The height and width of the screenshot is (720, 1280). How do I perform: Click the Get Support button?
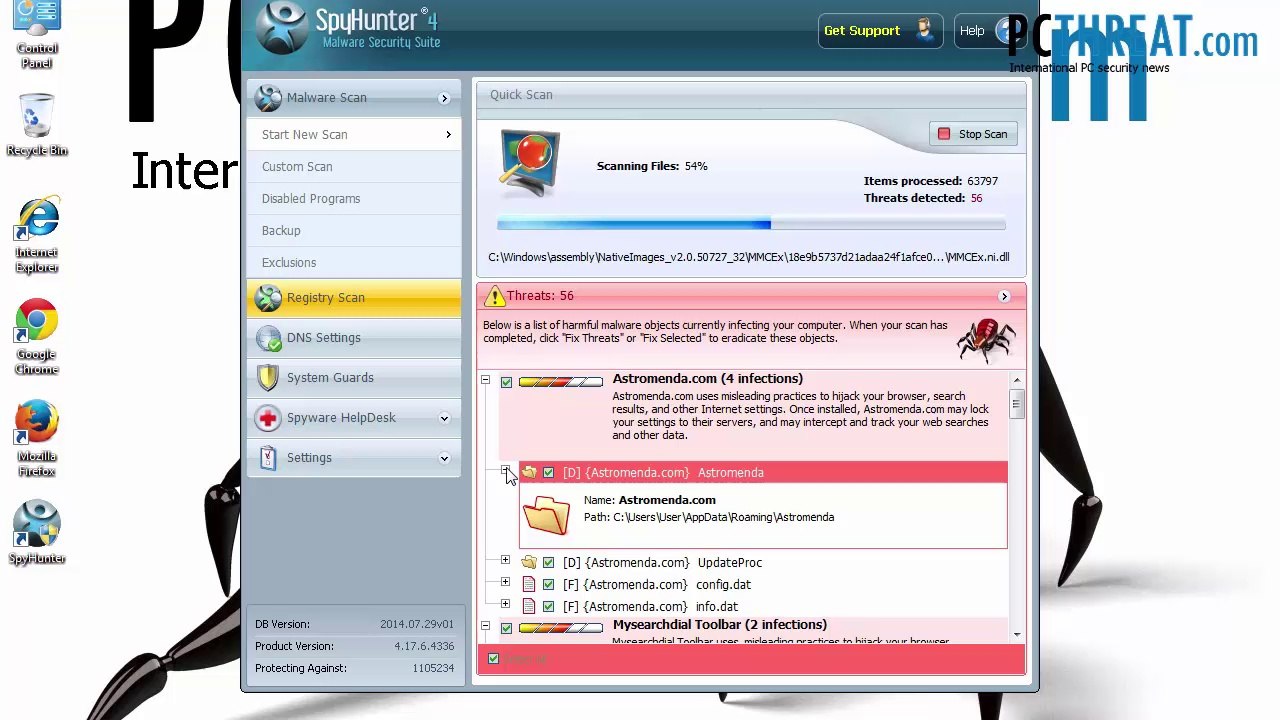(x=880, y=31)
